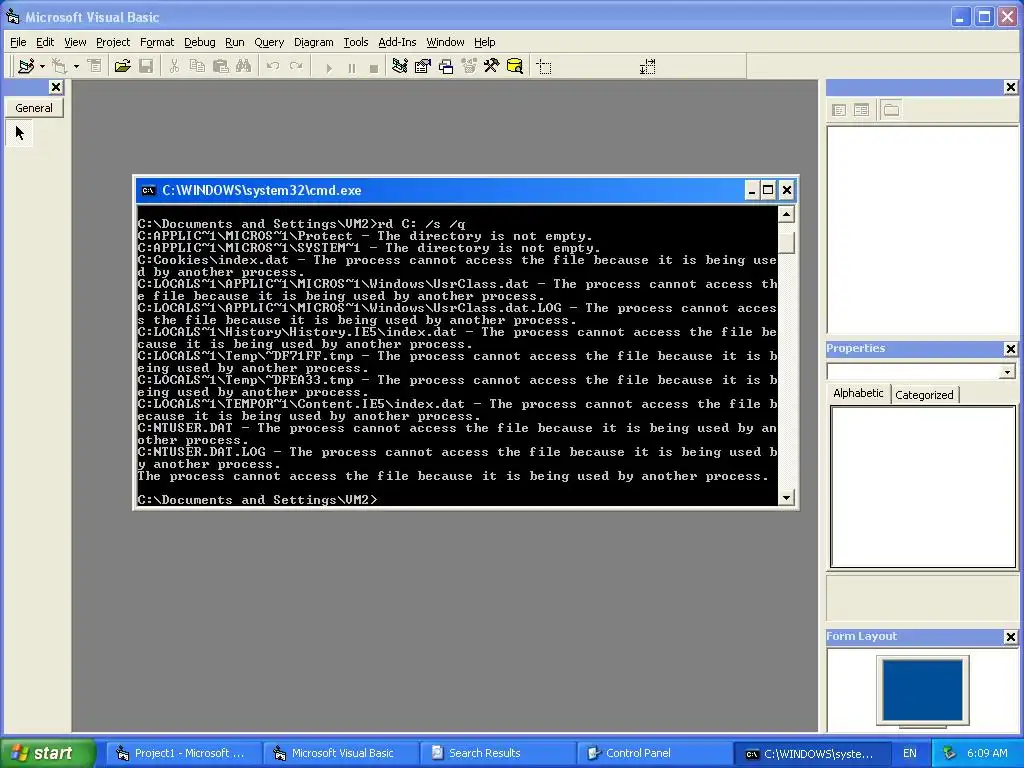Open the Form Layout Window toolbar icon
The width and height of the screenshot is (1024, 768).
[446, 66]
